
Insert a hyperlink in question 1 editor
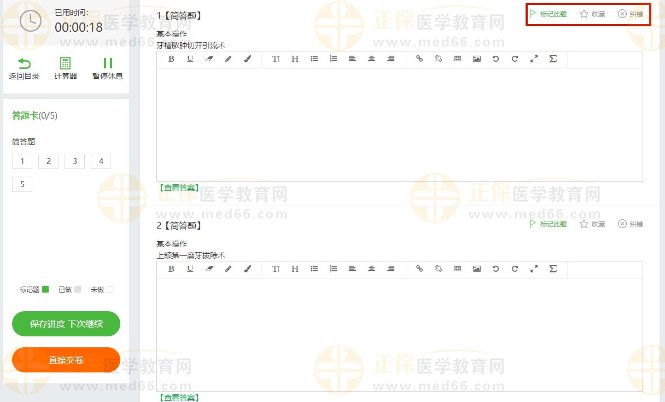pos(420,59)
